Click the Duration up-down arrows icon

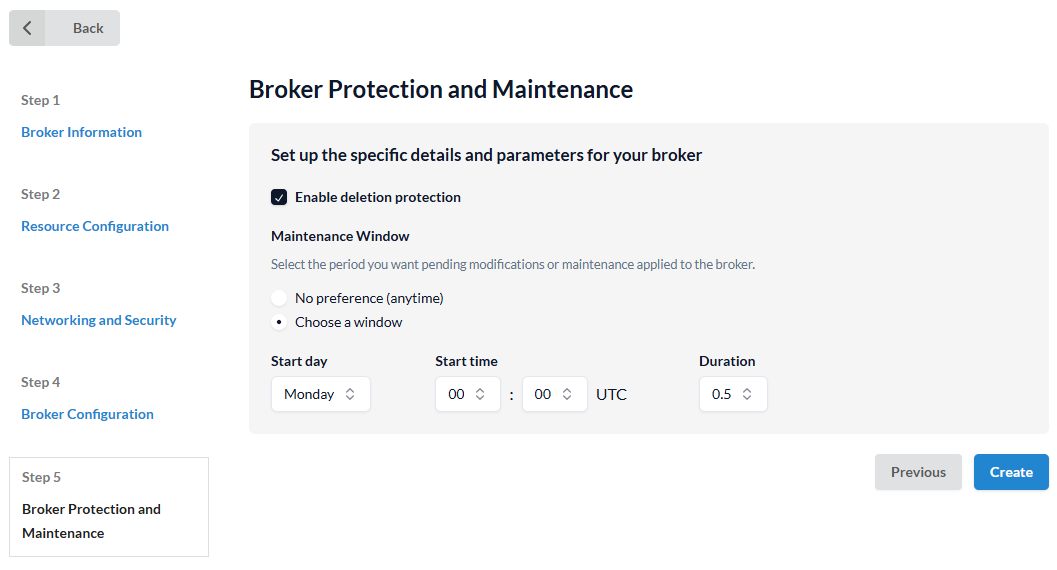[x=747, y=394]
